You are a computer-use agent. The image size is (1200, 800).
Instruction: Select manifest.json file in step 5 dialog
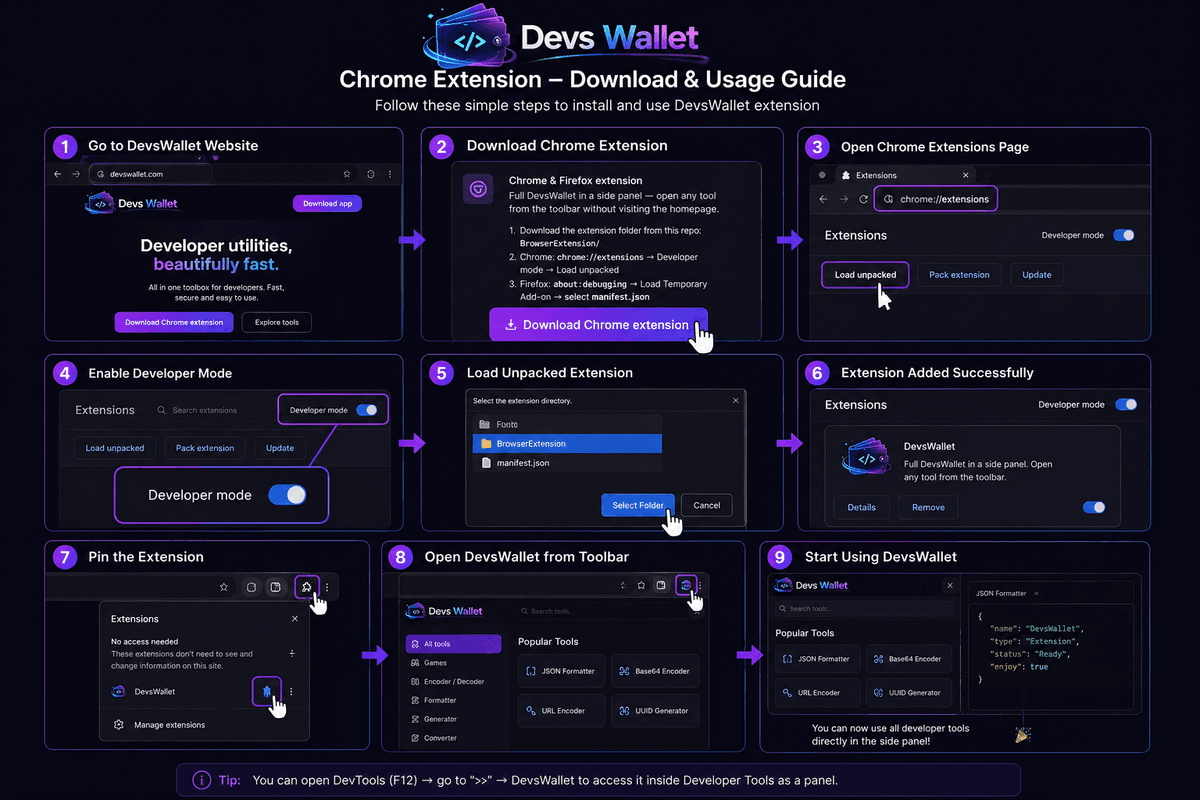point(567,463)
